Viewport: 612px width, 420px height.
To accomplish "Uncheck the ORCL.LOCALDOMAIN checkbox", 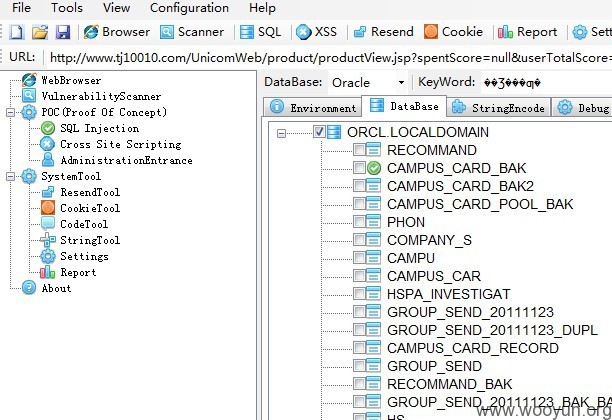I will click(x=319, y=132).
